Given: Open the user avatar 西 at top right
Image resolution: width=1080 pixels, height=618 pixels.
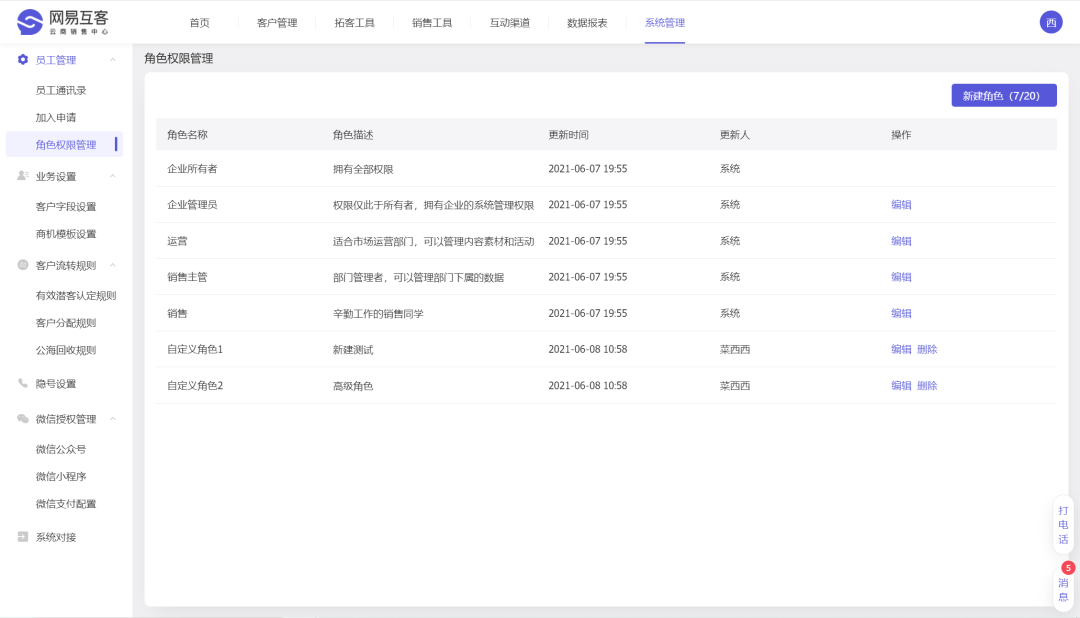Looking at the screenshot, I should pyautogui.click(x=1050, y=20).
